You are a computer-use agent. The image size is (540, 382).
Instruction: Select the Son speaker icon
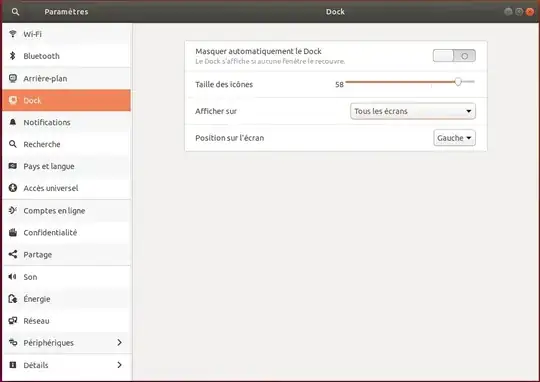click(x=13, y=277)
